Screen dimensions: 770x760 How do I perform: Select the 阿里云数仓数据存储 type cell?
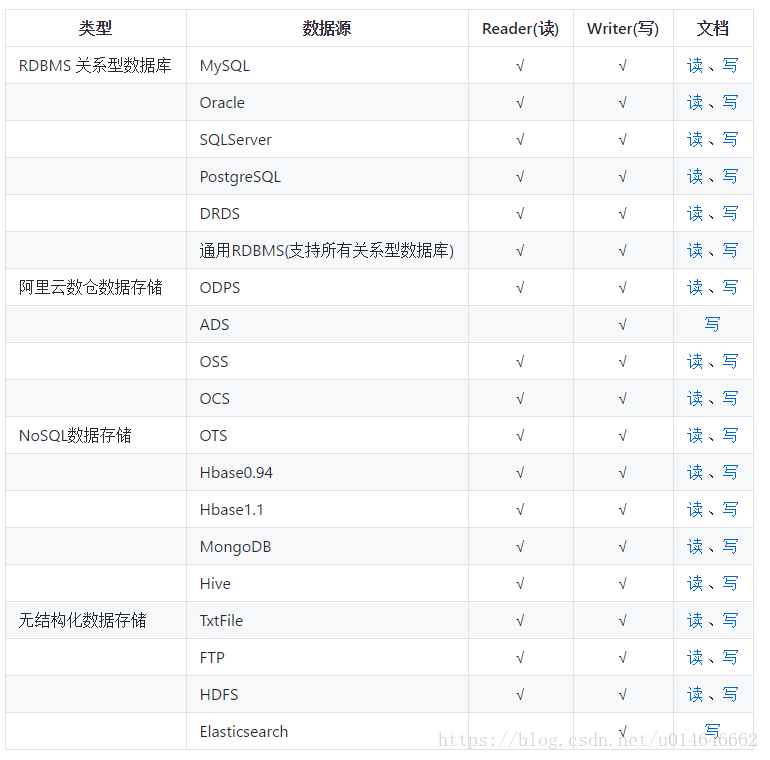pos(96,287)
